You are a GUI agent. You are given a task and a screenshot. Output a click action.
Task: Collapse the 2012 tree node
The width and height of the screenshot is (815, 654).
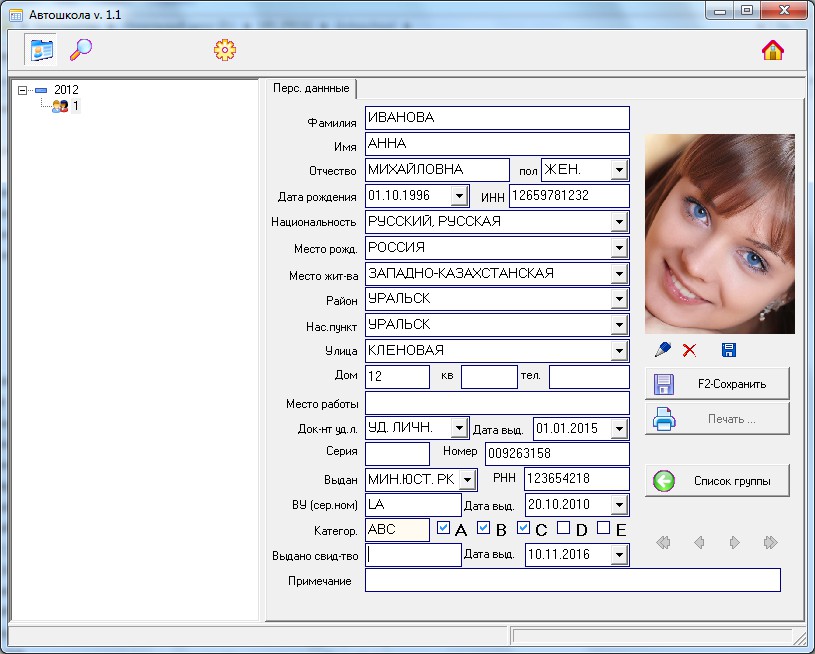(22, 90)
